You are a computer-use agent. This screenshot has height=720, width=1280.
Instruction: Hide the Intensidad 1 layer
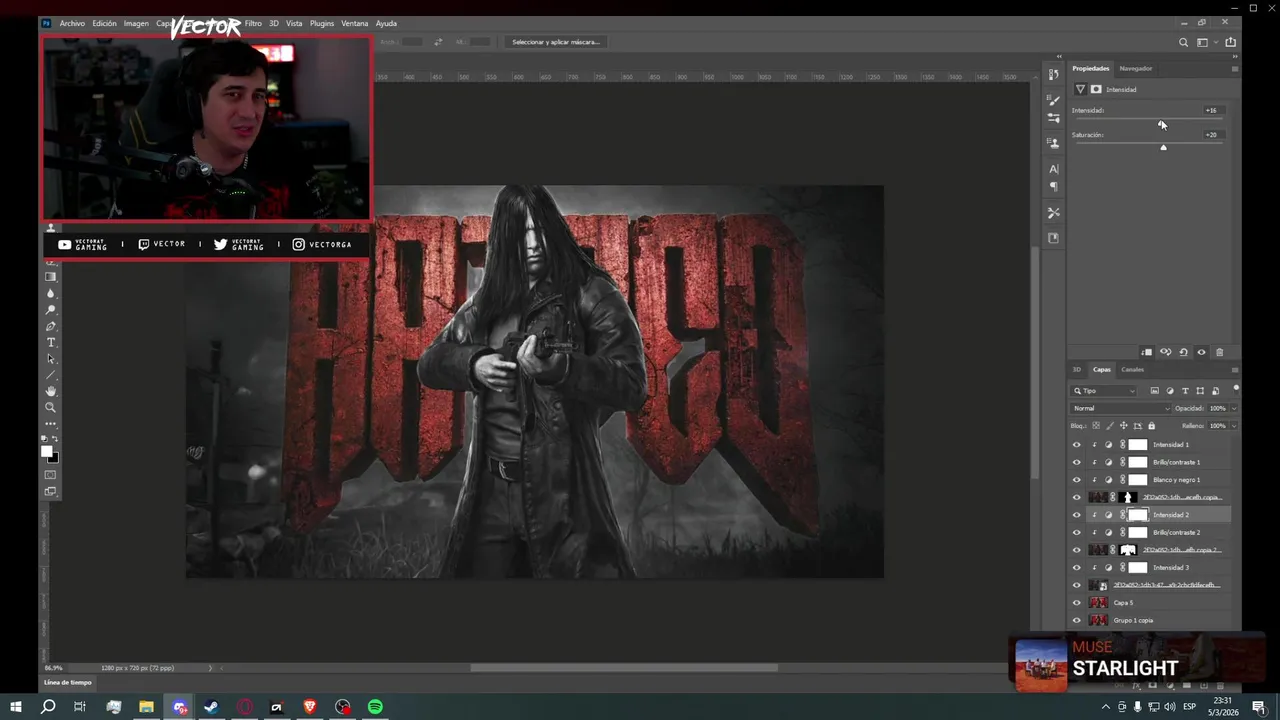click(x=1076, y=445)
